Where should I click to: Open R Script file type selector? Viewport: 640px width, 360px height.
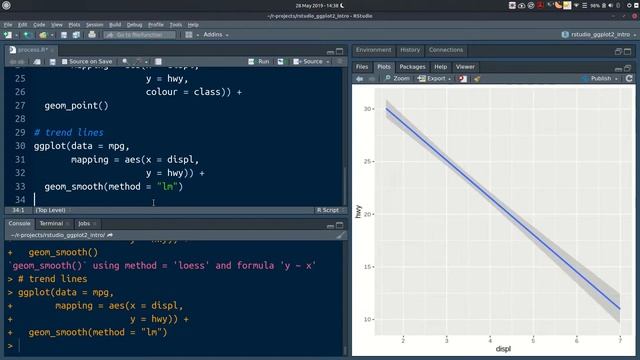(330, 210)
